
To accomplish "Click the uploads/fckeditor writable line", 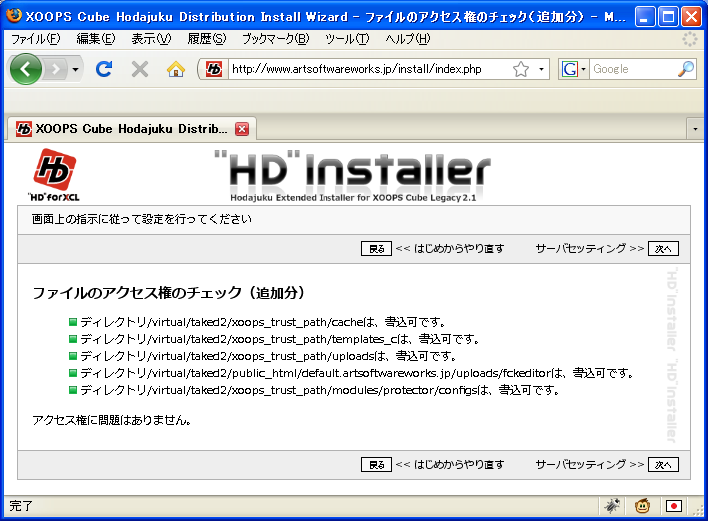I will 358,373.
